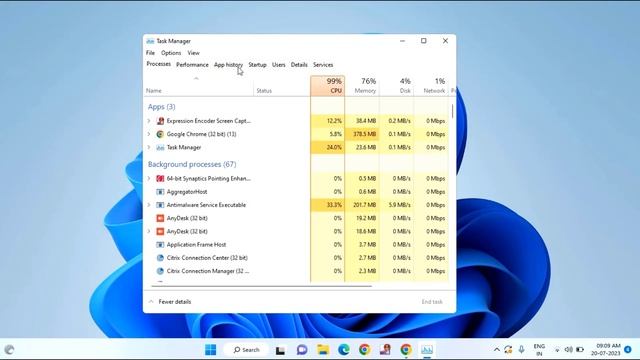640x360 pixels.
Task: Click Antimalware CPU value 33.3%
Action: (334, 205)
